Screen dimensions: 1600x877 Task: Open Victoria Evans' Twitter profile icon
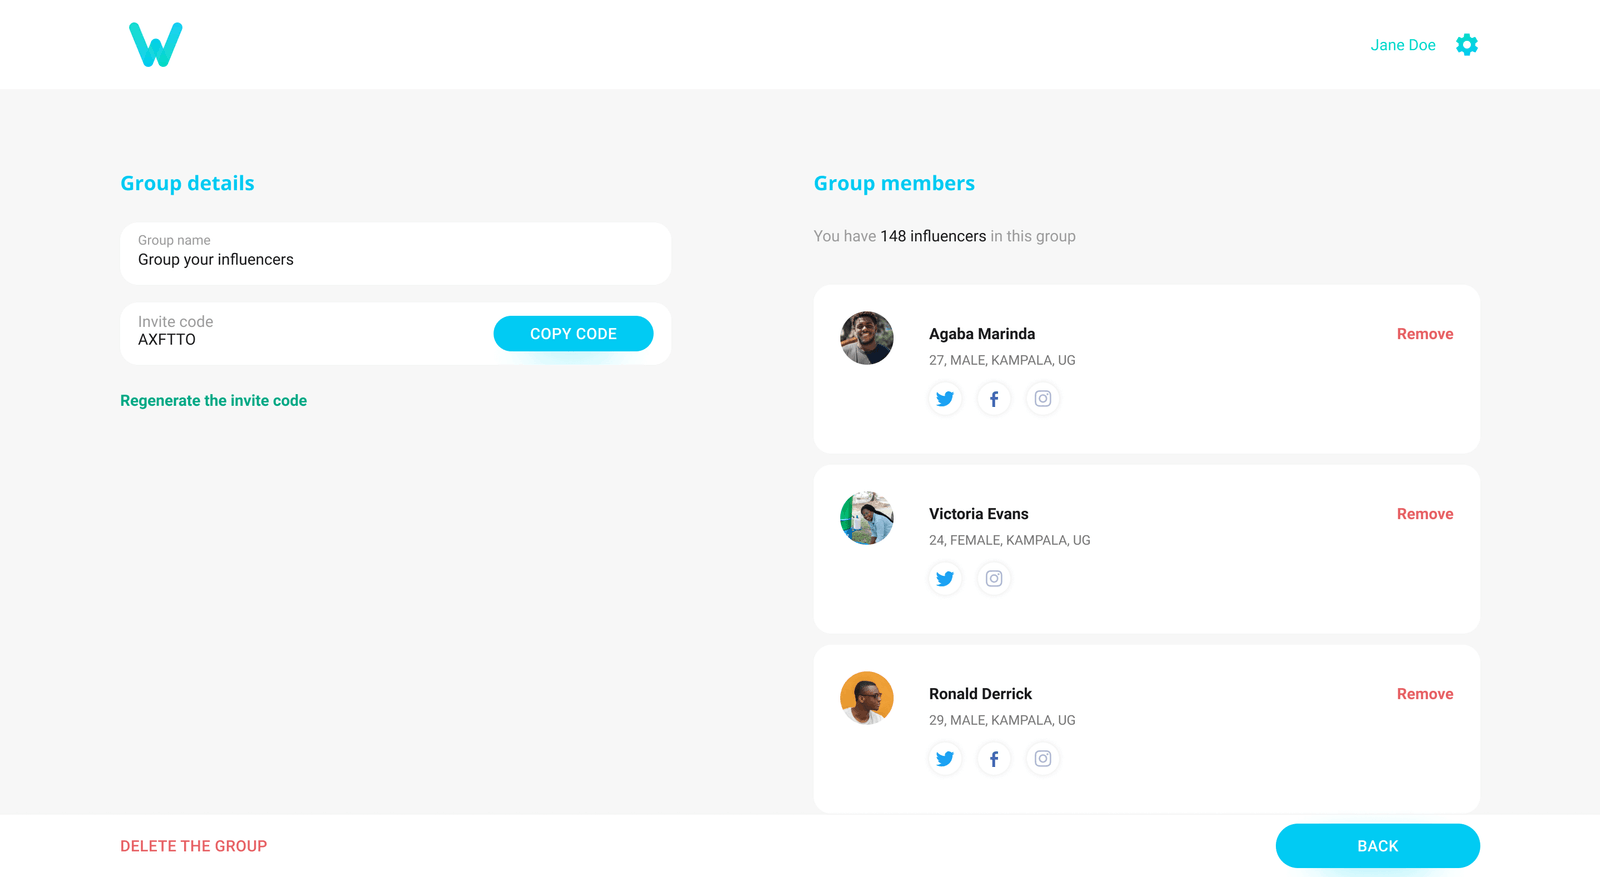[944, 578]
